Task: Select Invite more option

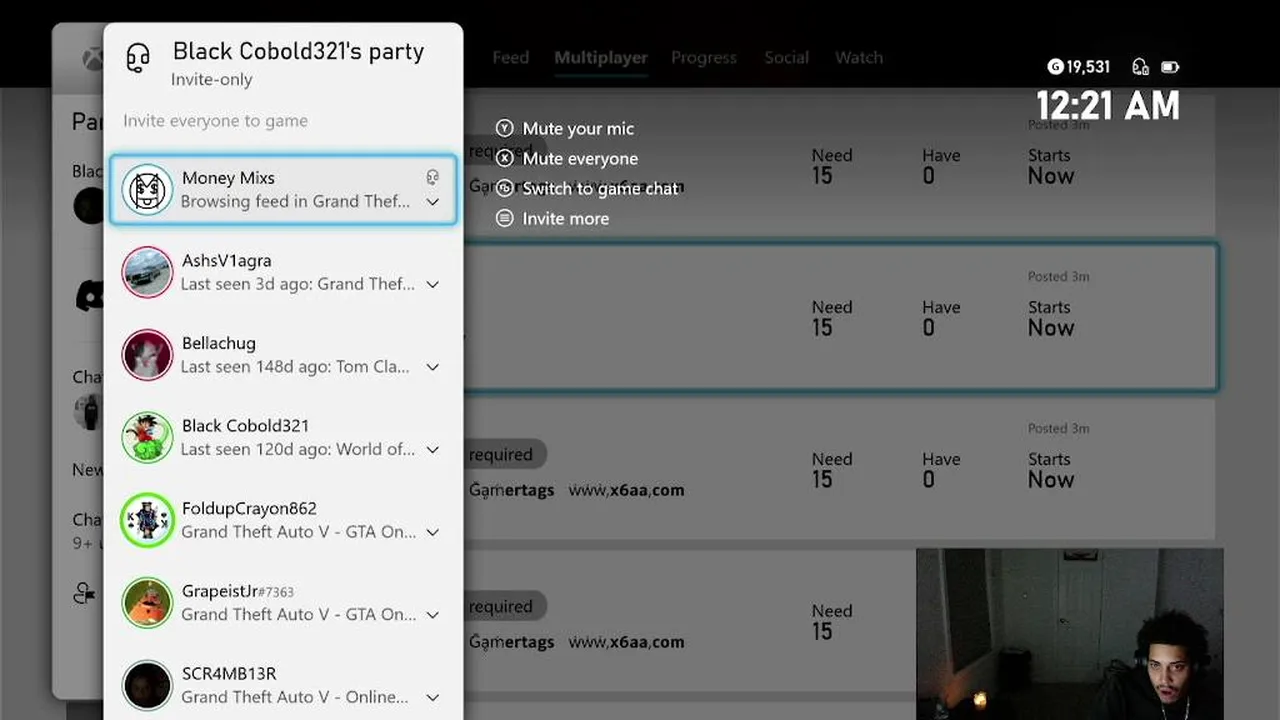Action: pyautogui.click(x=553, y=218)
